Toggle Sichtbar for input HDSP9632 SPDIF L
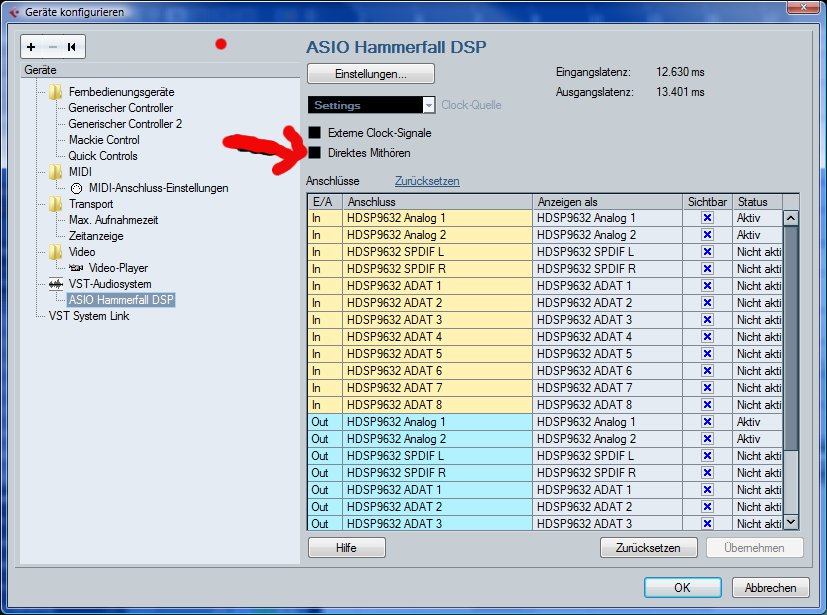Viewport: 827px width, 615px height. (707, 252)
